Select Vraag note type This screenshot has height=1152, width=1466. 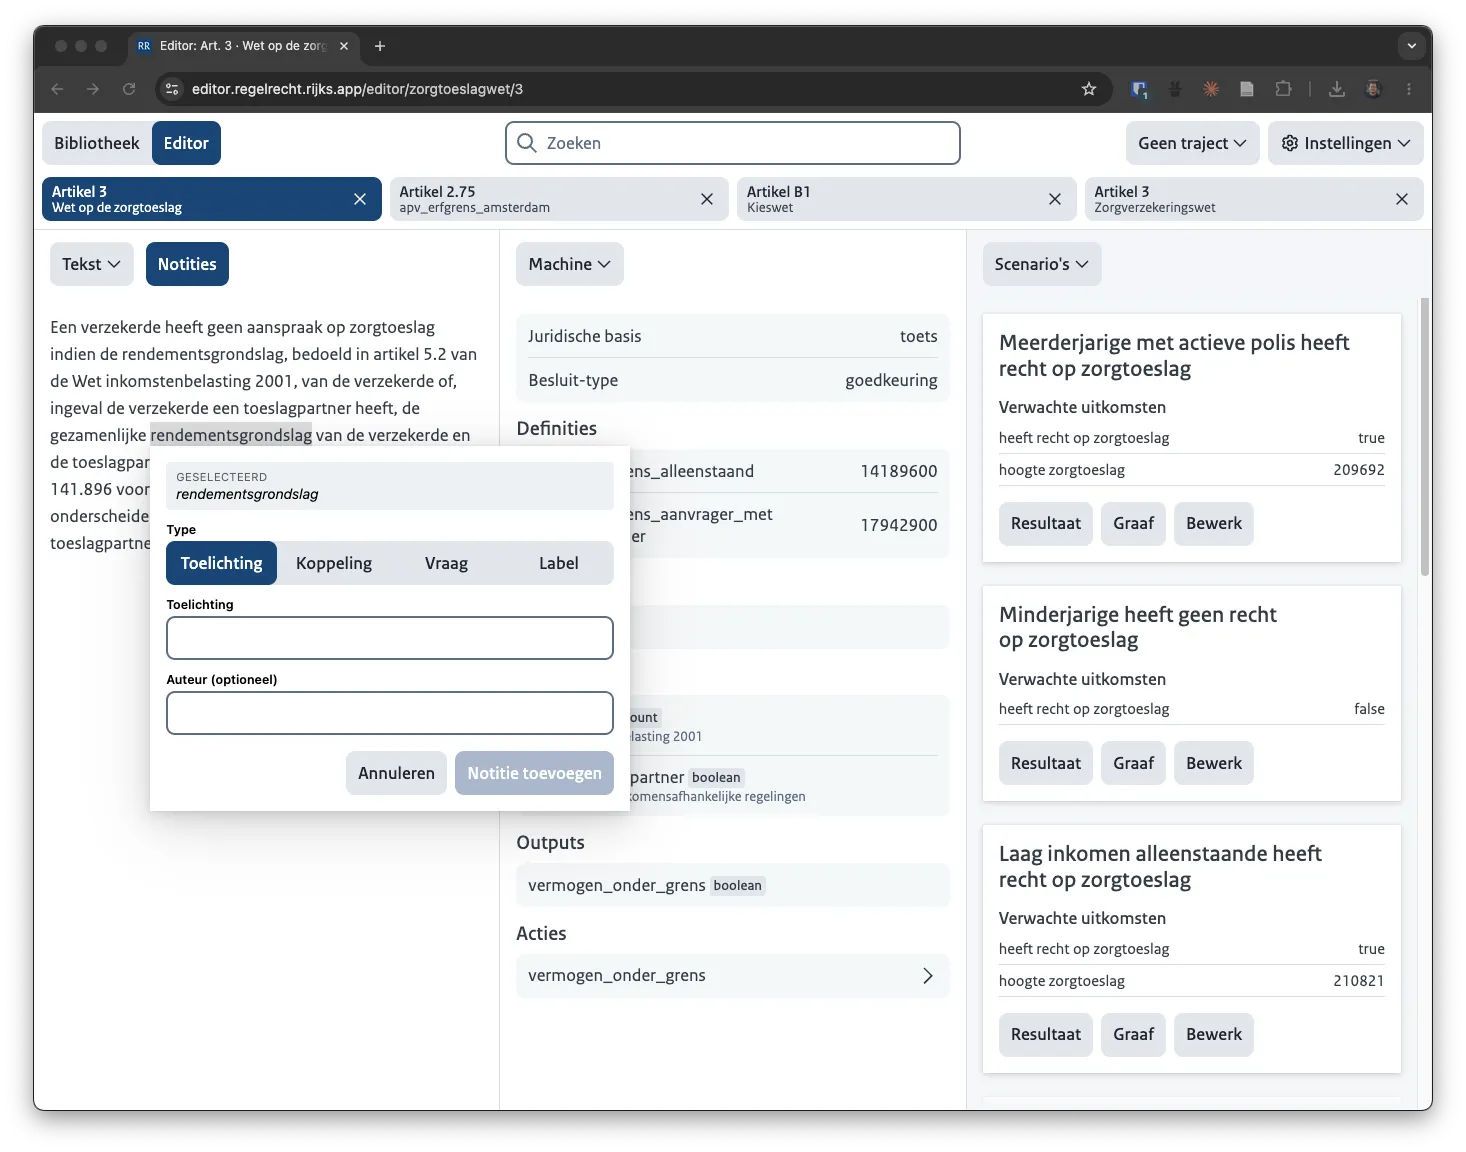point(446,563)
